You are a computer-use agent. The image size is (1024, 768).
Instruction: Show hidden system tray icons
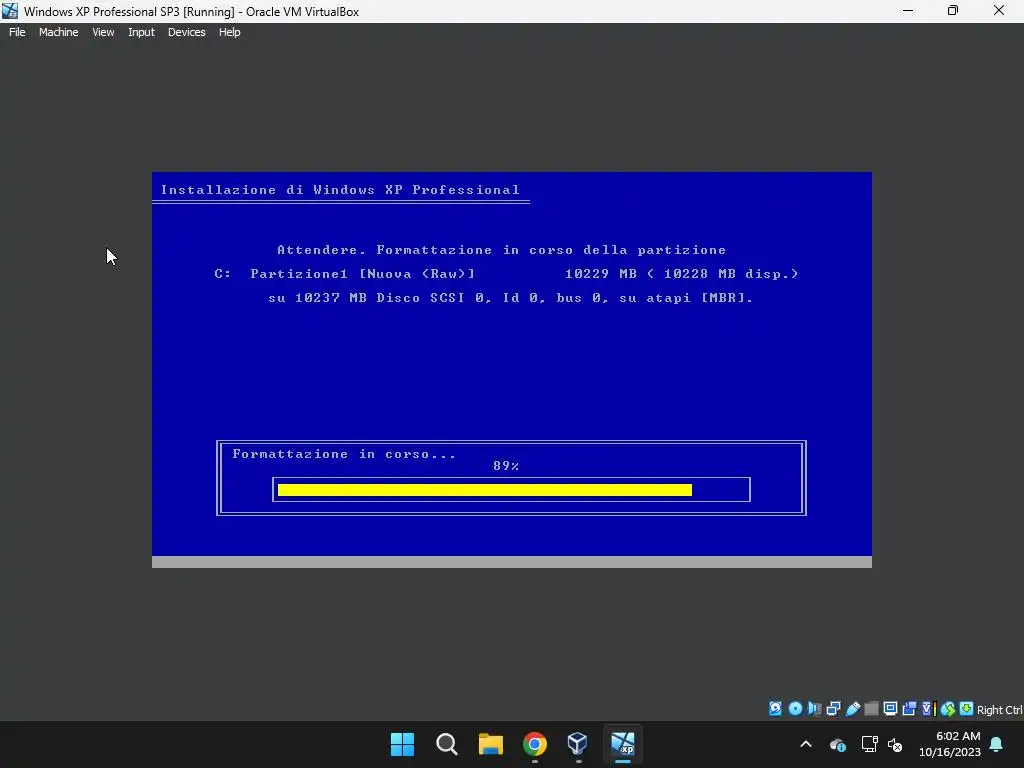[x=806, y=744]
